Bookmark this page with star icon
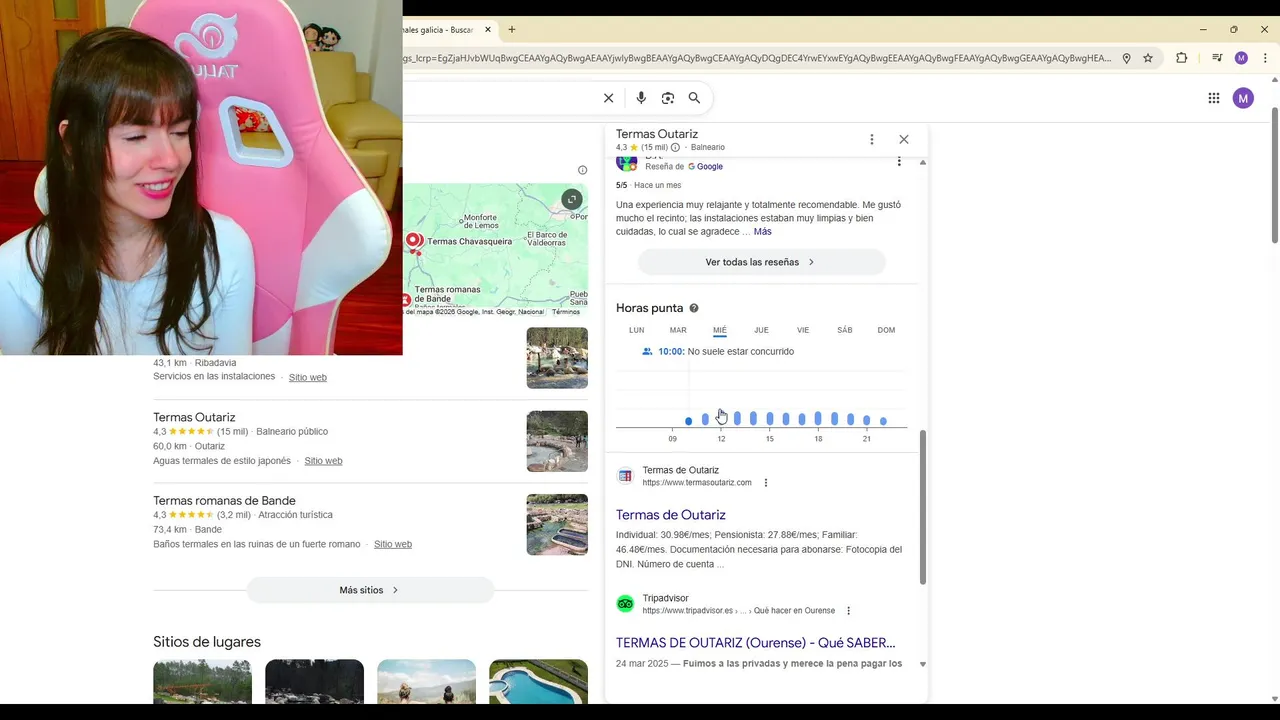The image size is (1280, 720). coord(1148,58)
